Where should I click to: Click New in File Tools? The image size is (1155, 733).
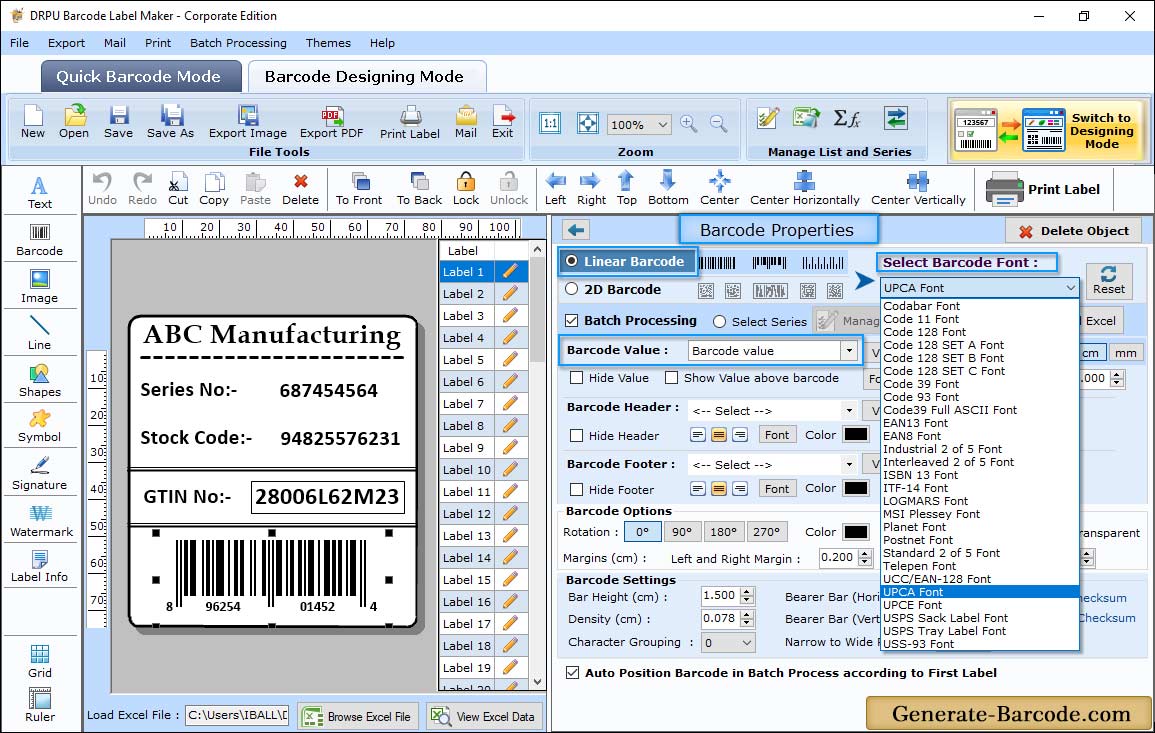click(33, 122)
